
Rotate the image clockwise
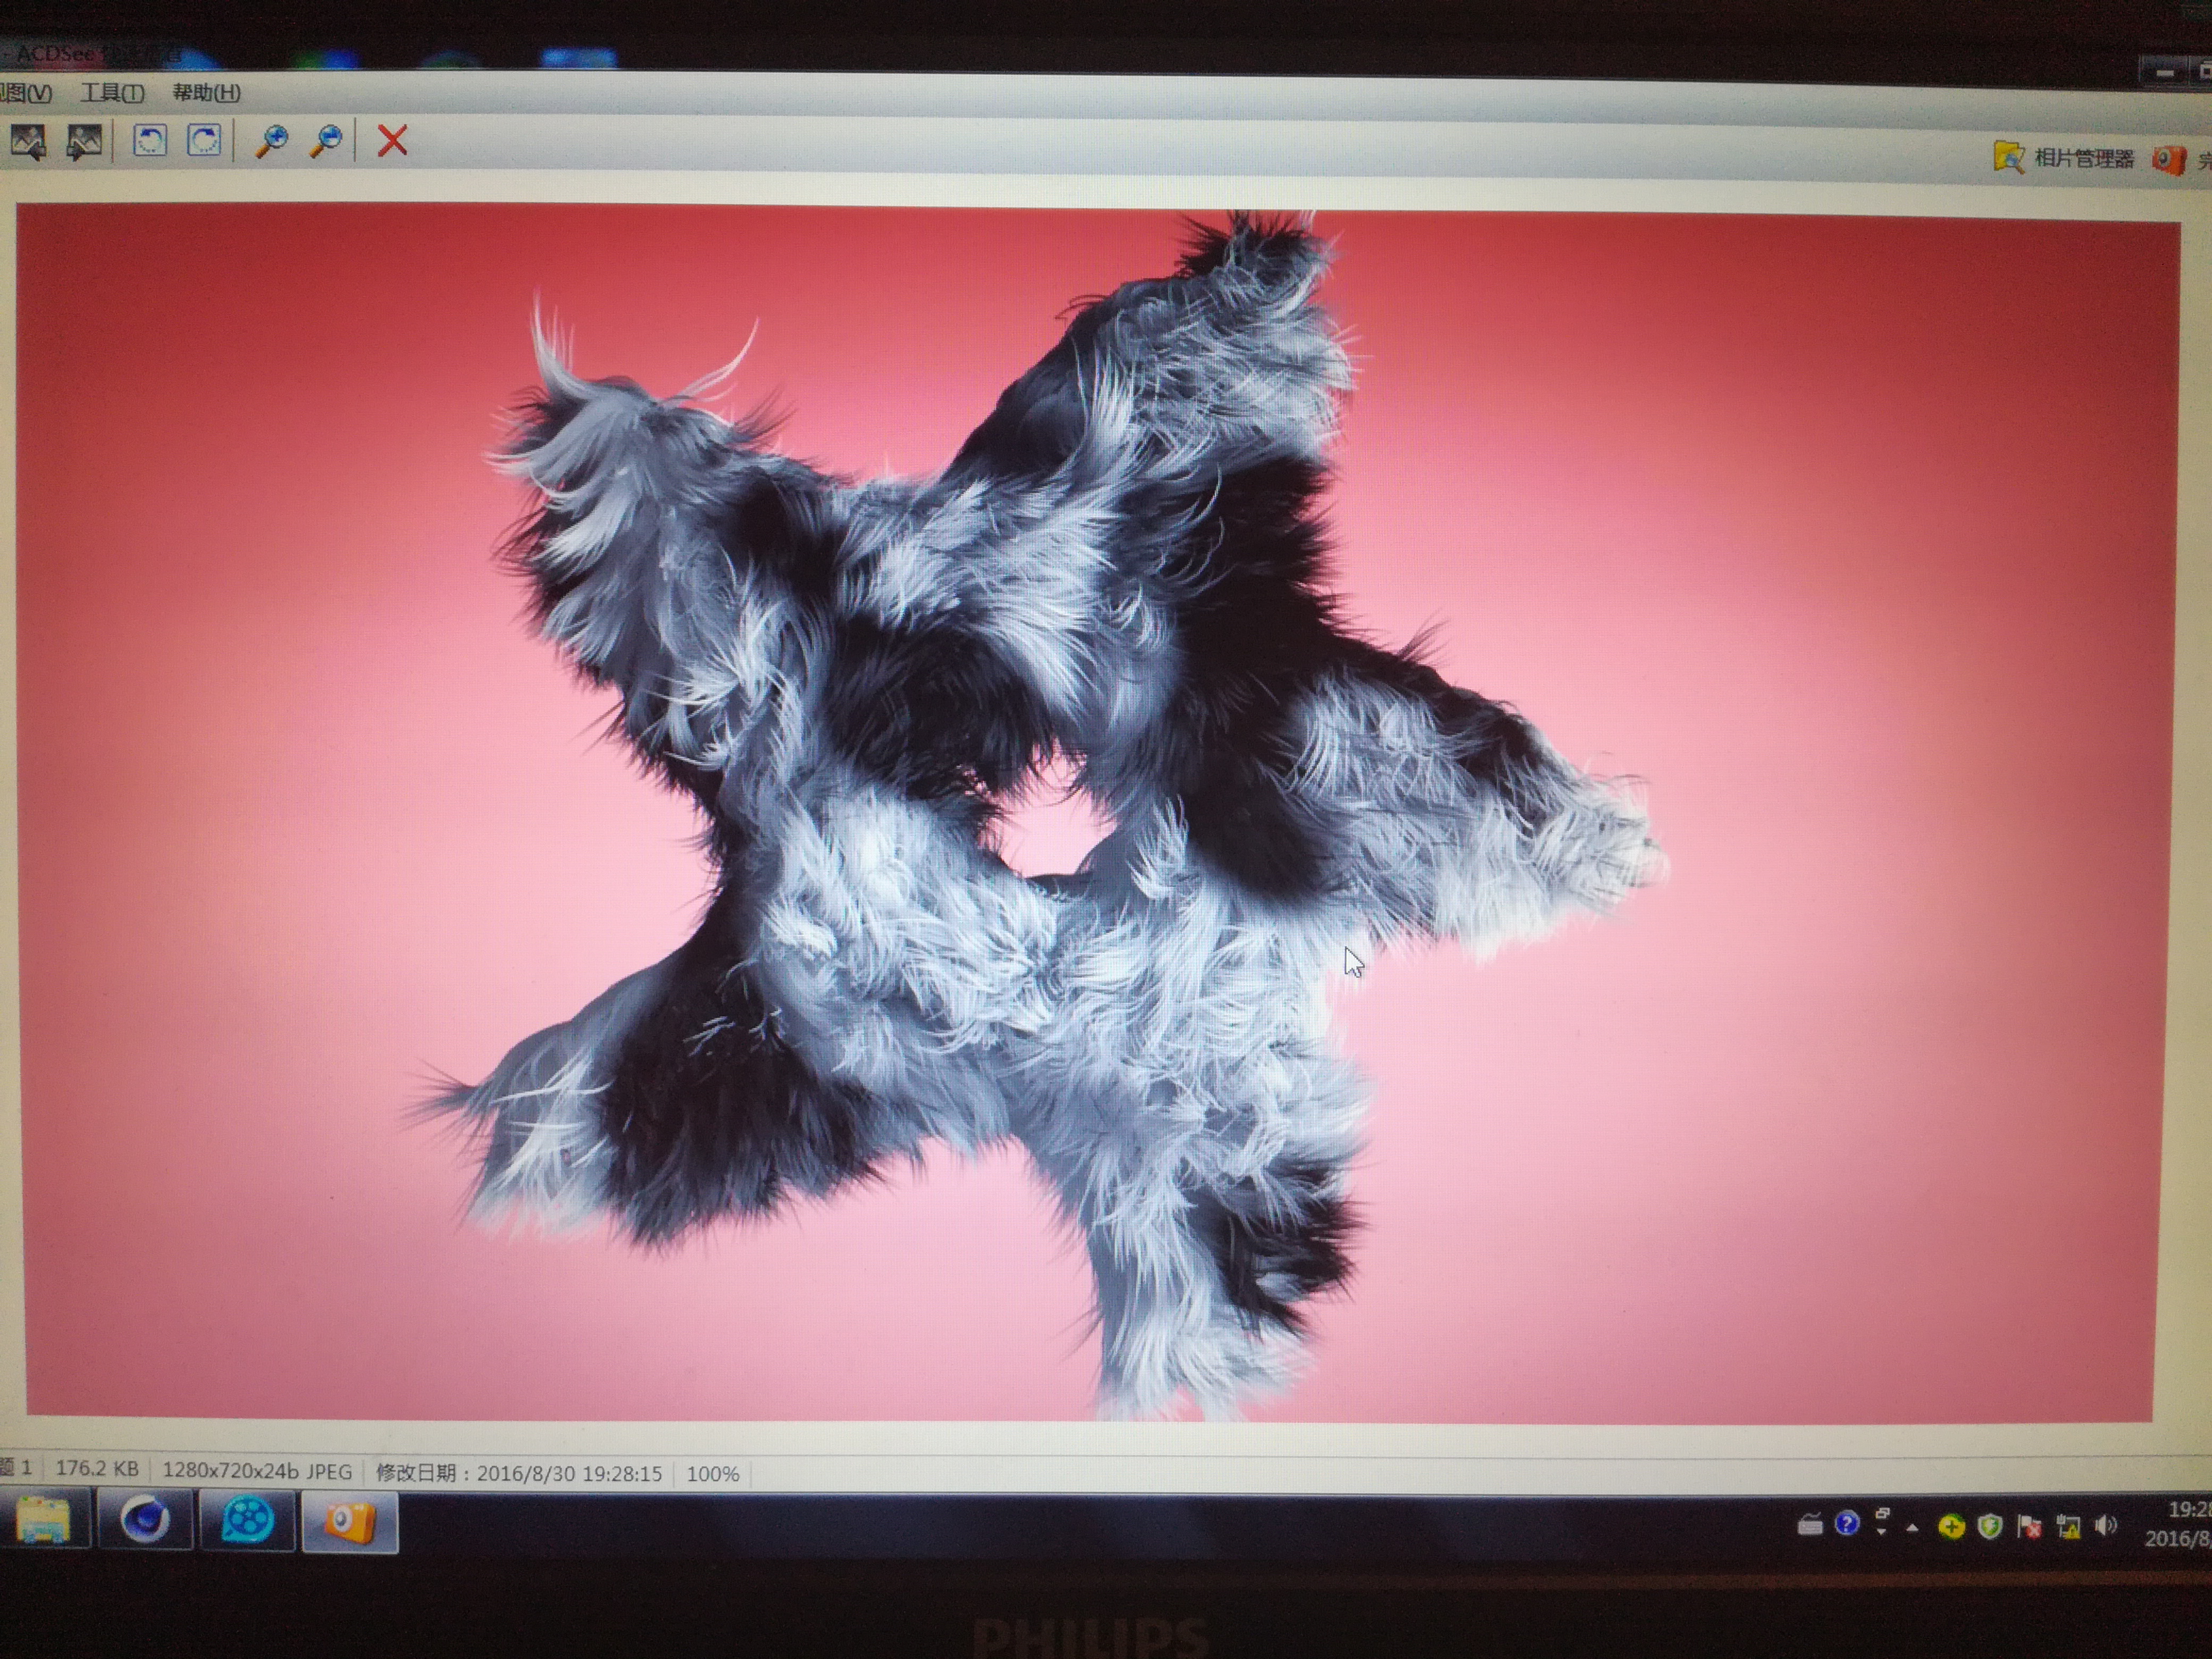(204, 140)
